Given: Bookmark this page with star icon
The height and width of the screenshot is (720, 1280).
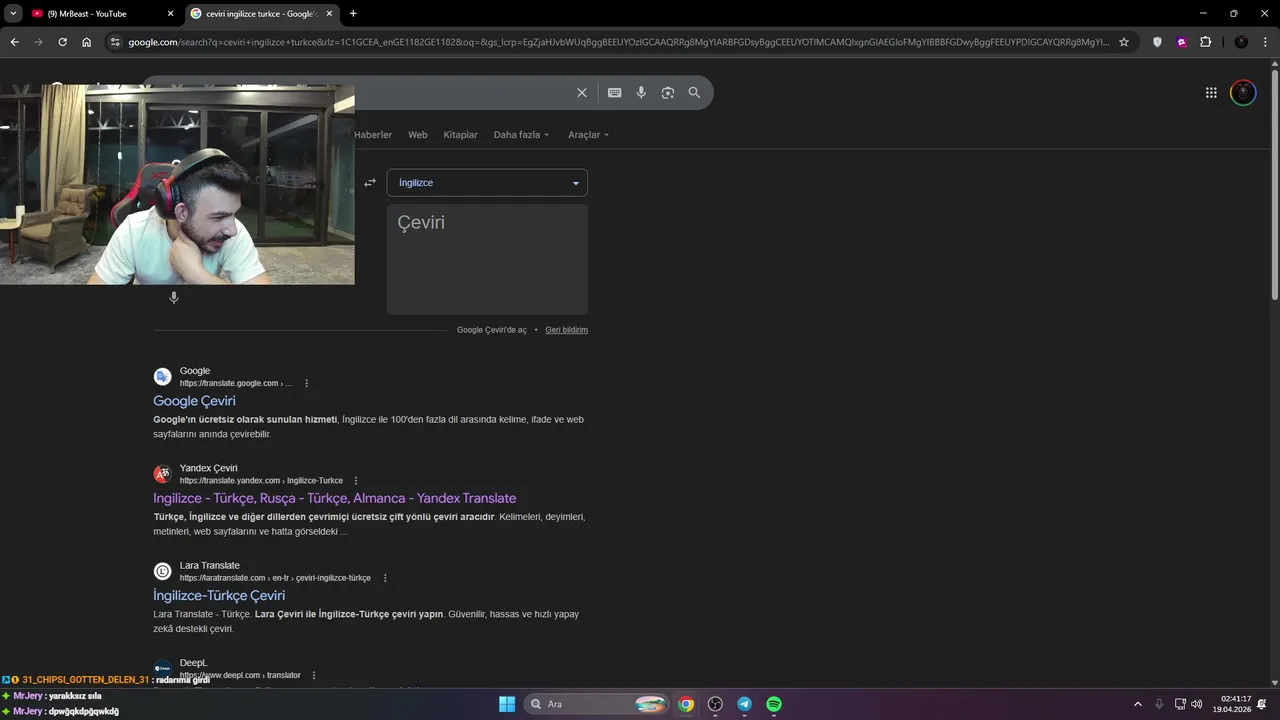Looking at the screenshot, I should (x=1124, y=42).
